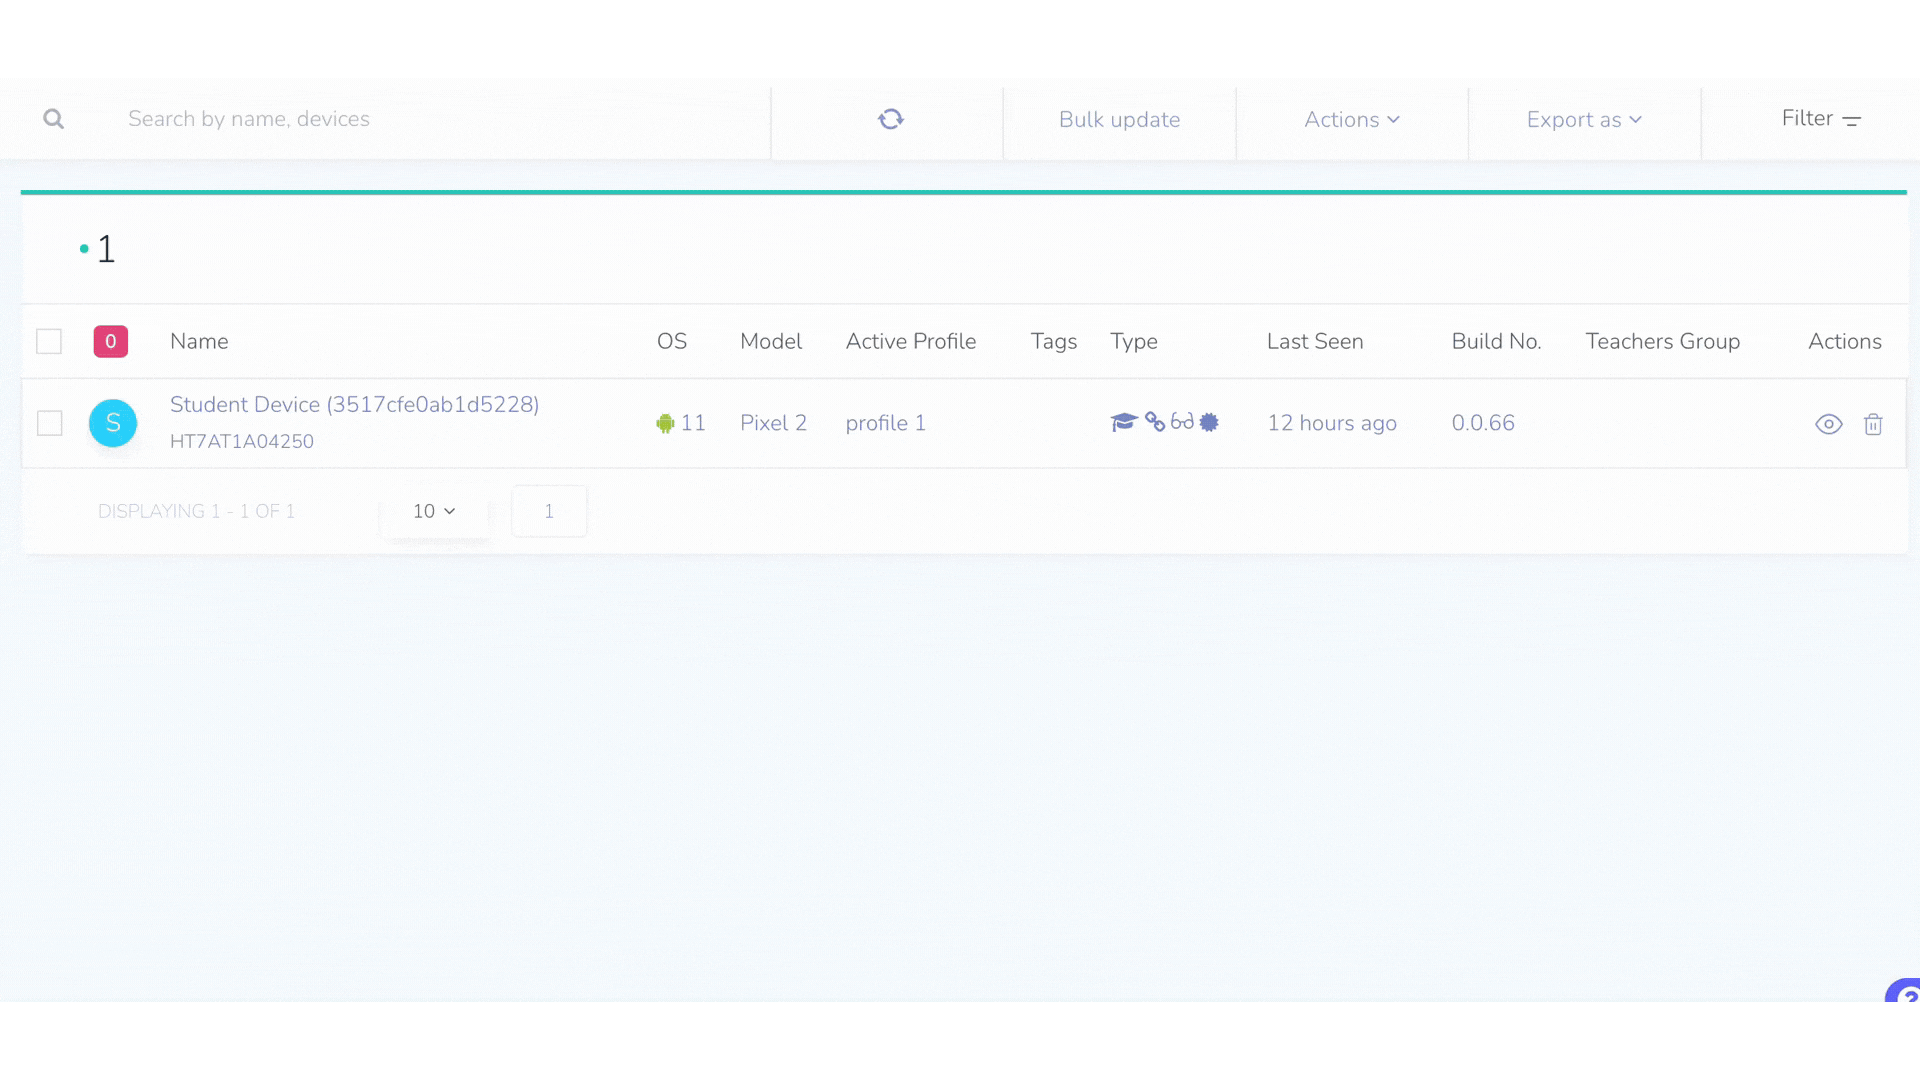Click the help bubble icon in the corner
Viewport: 1920px width, 1080px height.
coord(1906,994)
